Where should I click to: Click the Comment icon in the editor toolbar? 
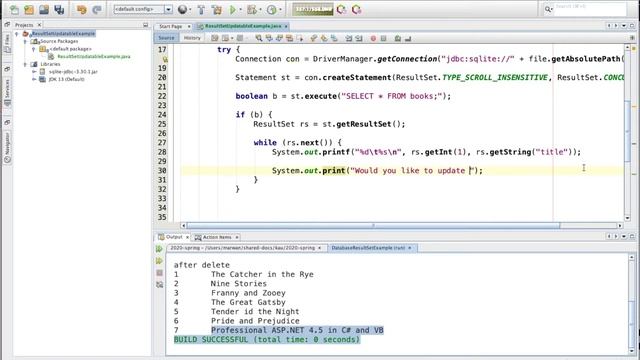click(398, 38)
